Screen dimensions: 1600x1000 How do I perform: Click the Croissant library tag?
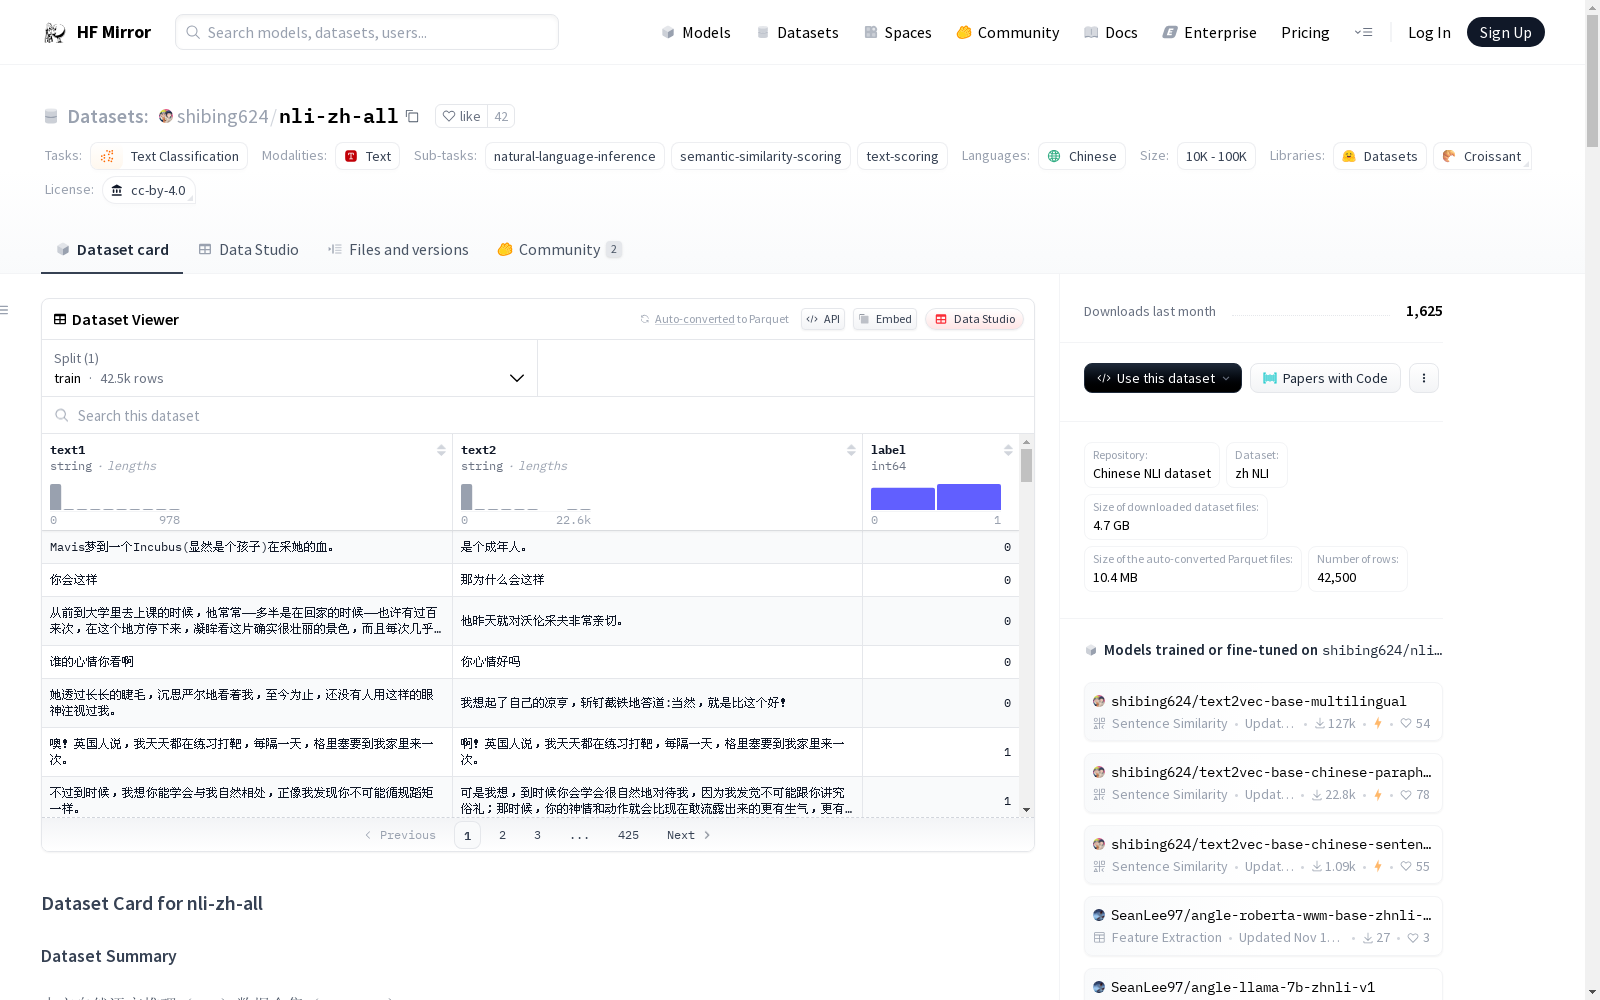pos(1482,156)
